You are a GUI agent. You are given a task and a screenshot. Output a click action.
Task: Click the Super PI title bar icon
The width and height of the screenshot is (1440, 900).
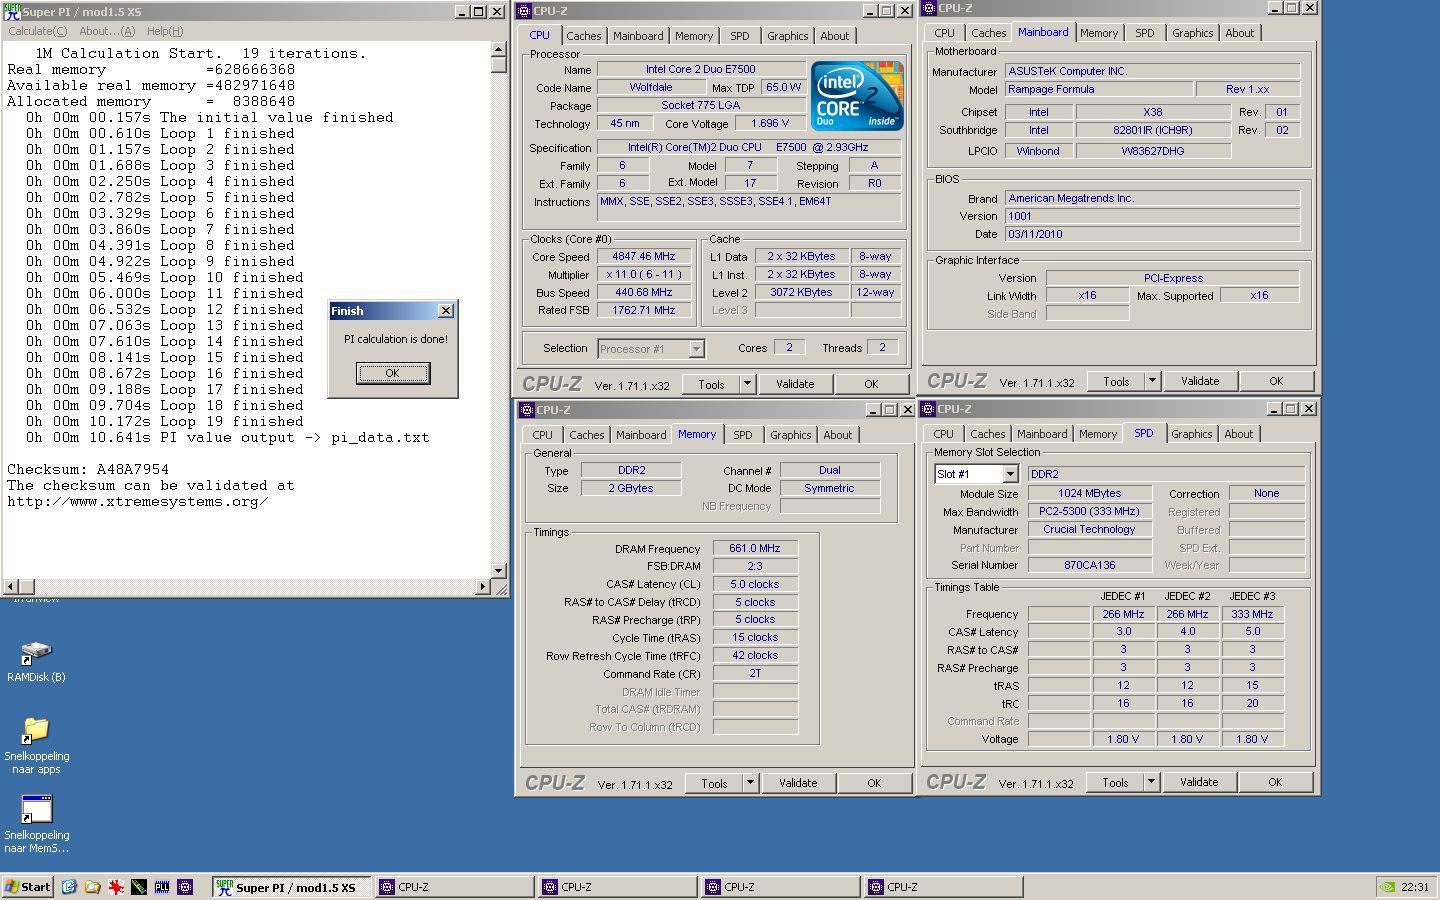click(x=12, y=11)
